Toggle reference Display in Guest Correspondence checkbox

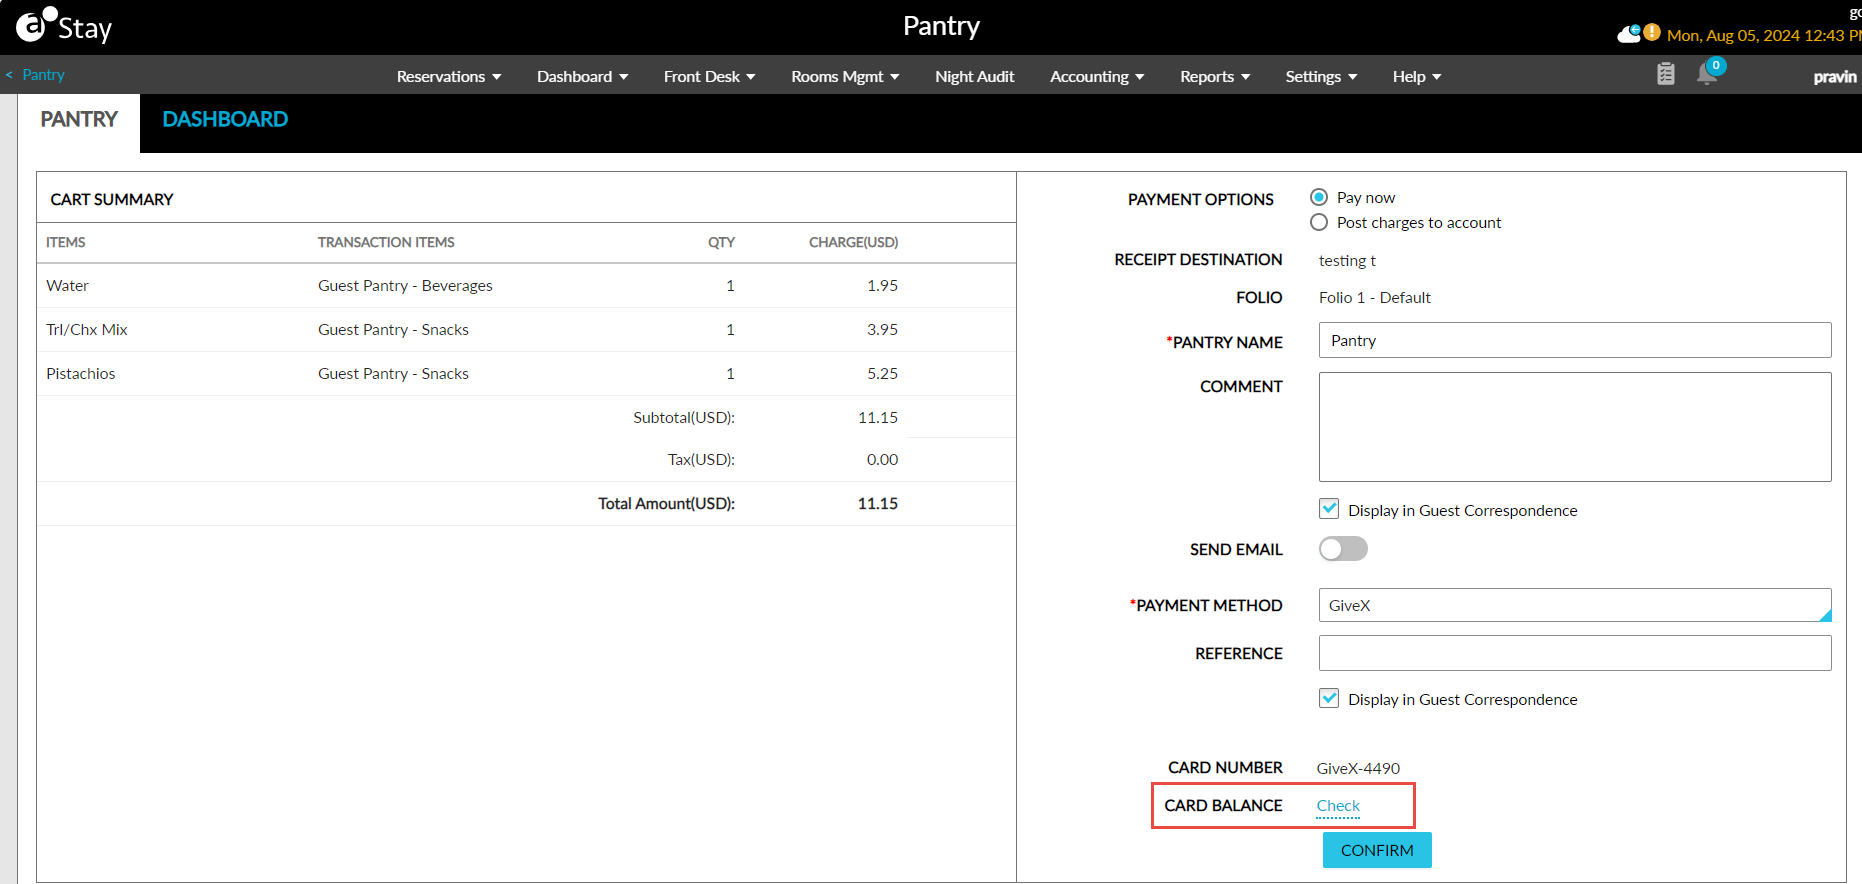click(1329, 698)
